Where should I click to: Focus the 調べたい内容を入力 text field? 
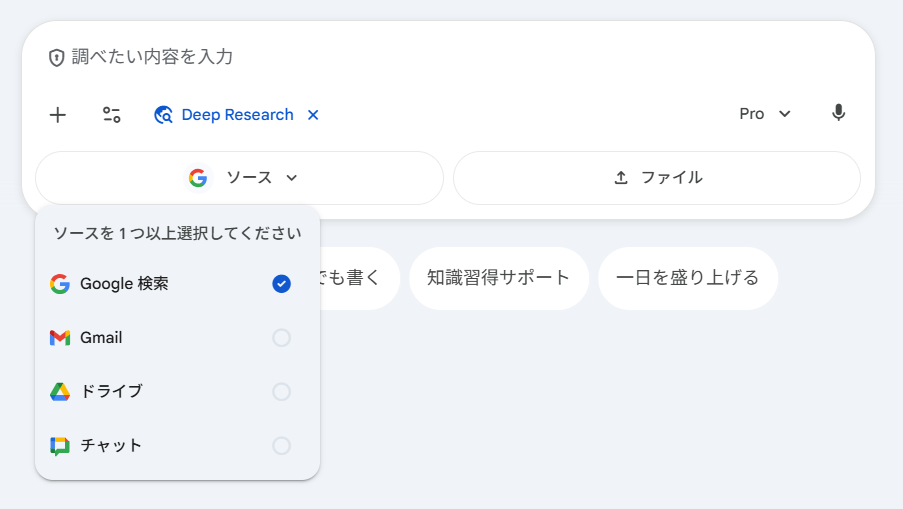pyautogui.click(x=450, y=57)
